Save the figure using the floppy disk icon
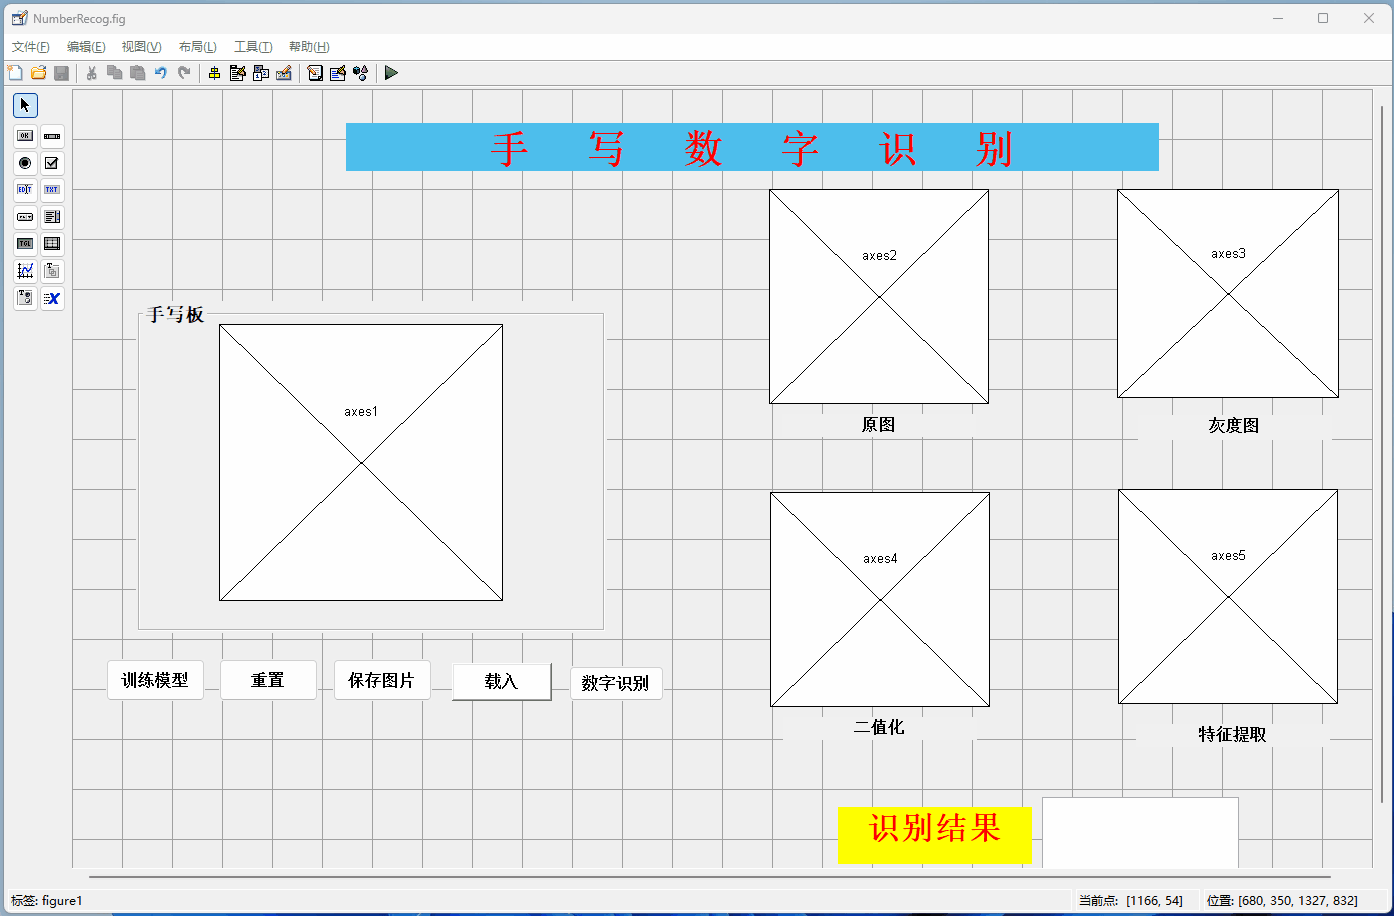The height and width of the screenshot is (916, 1394). coord(61,73)
